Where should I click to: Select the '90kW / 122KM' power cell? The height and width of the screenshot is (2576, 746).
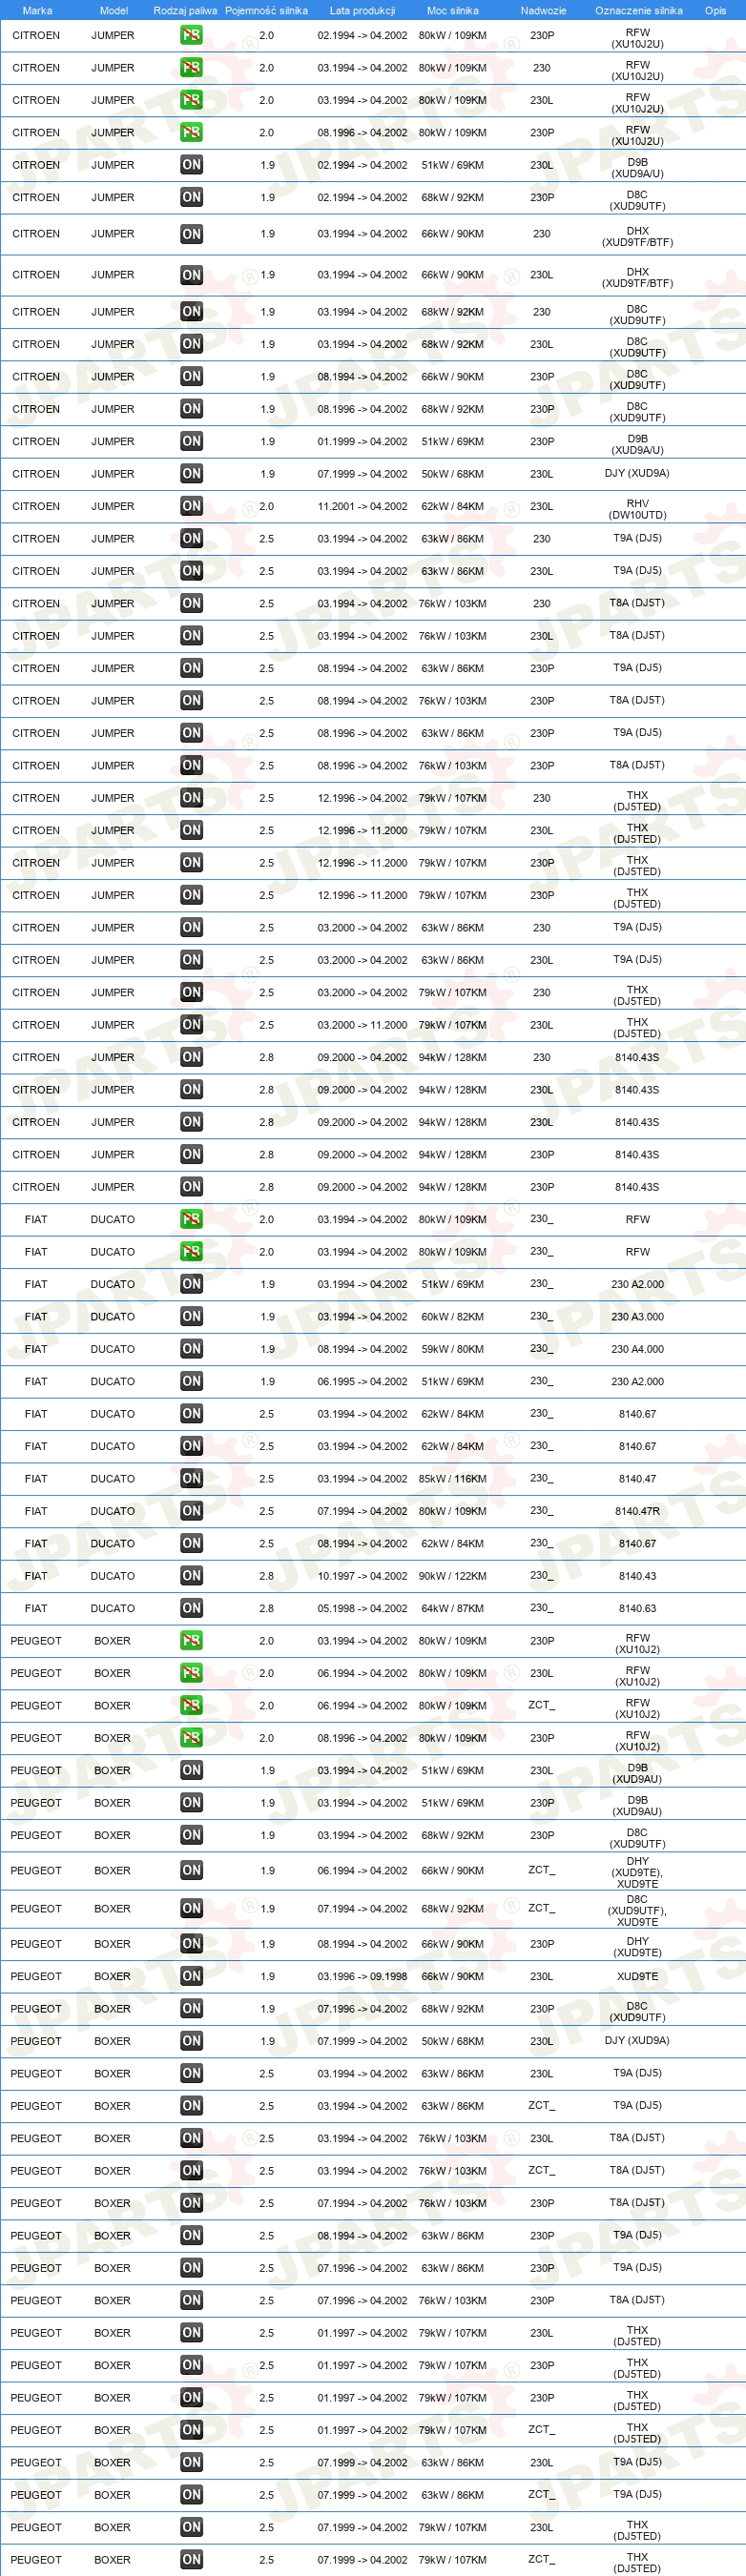click(452, 1576)
